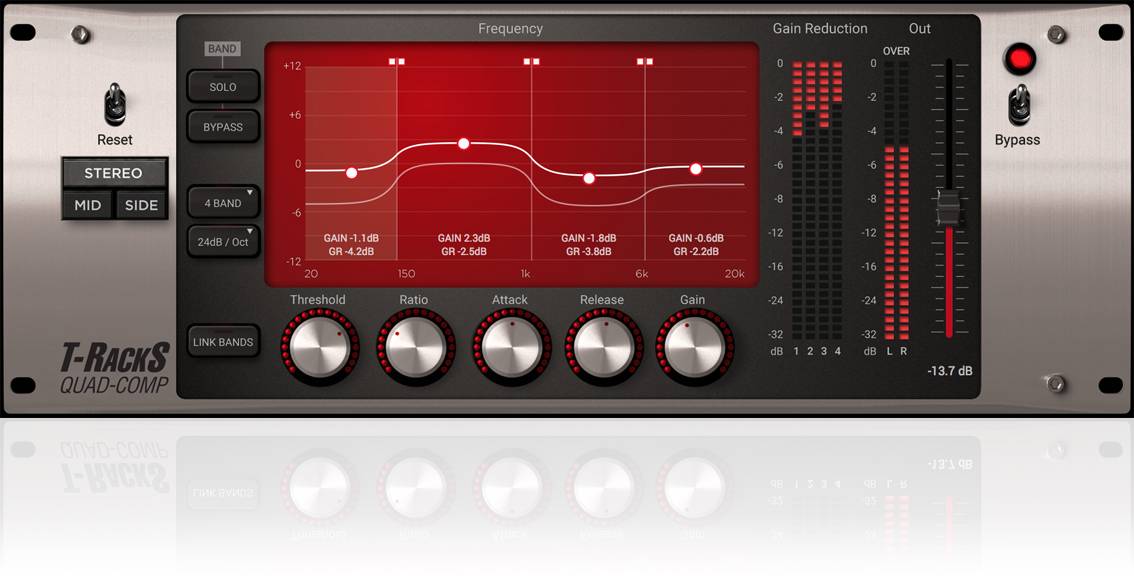
Task: Click the Gain knob
Action: pyautogui.click(x=693, y=347)
